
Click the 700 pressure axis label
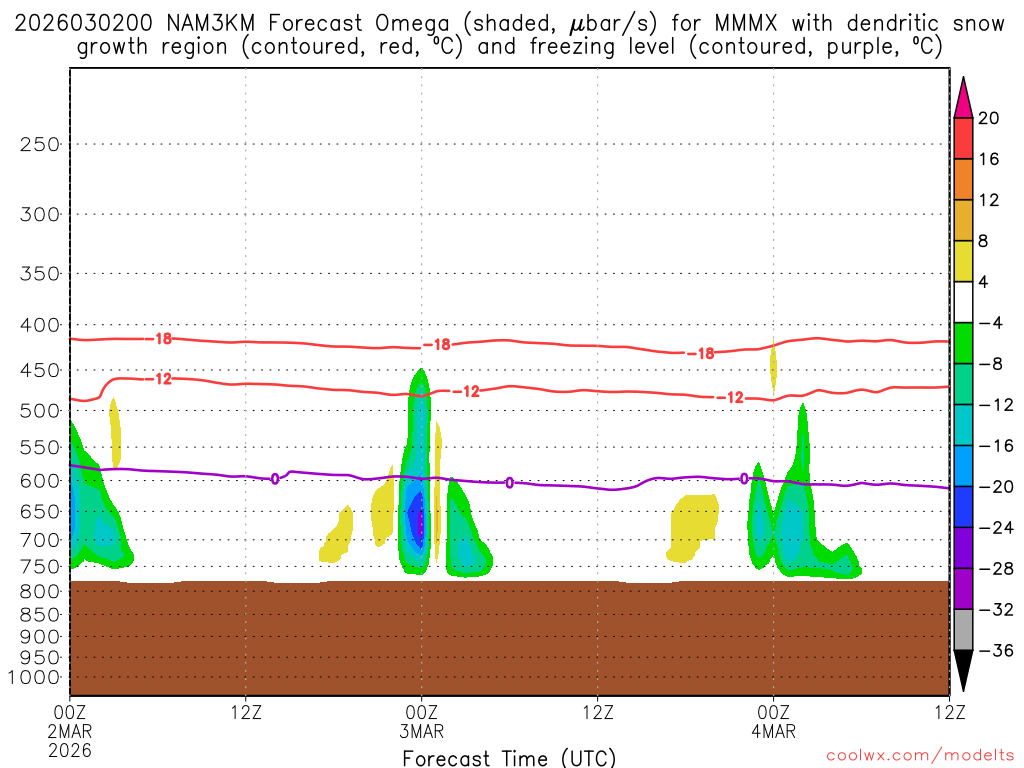(x=40, y=540)
